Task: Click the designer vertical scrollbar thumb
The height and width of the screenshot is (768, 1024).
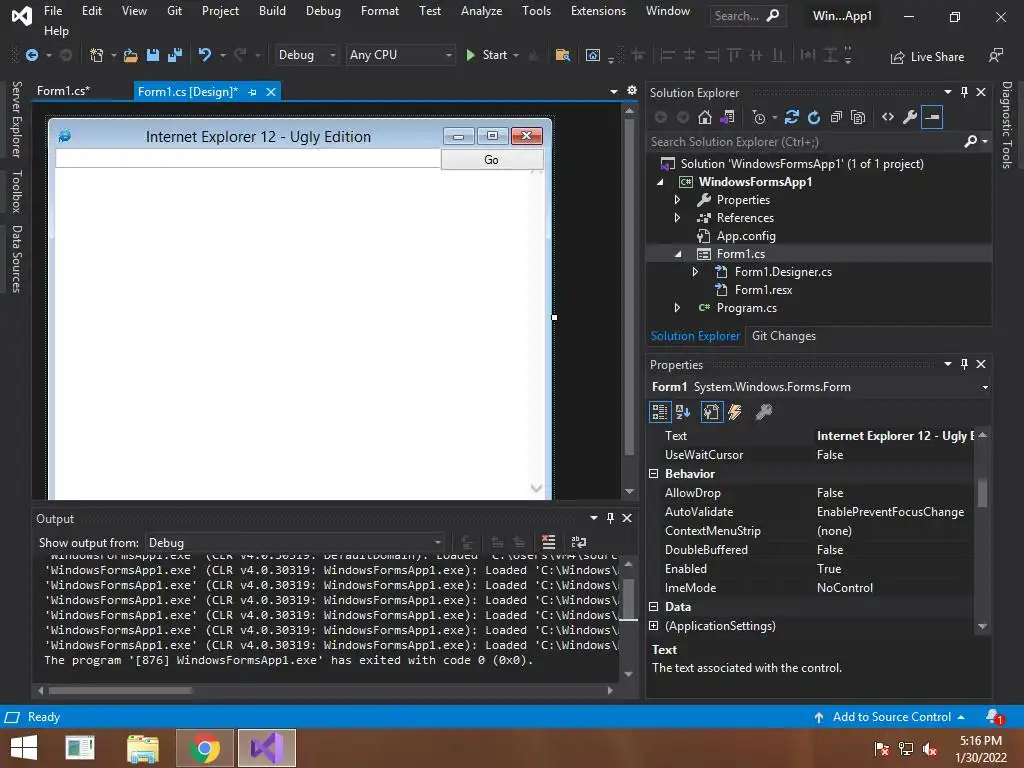Action: click(x=629, y=287)
